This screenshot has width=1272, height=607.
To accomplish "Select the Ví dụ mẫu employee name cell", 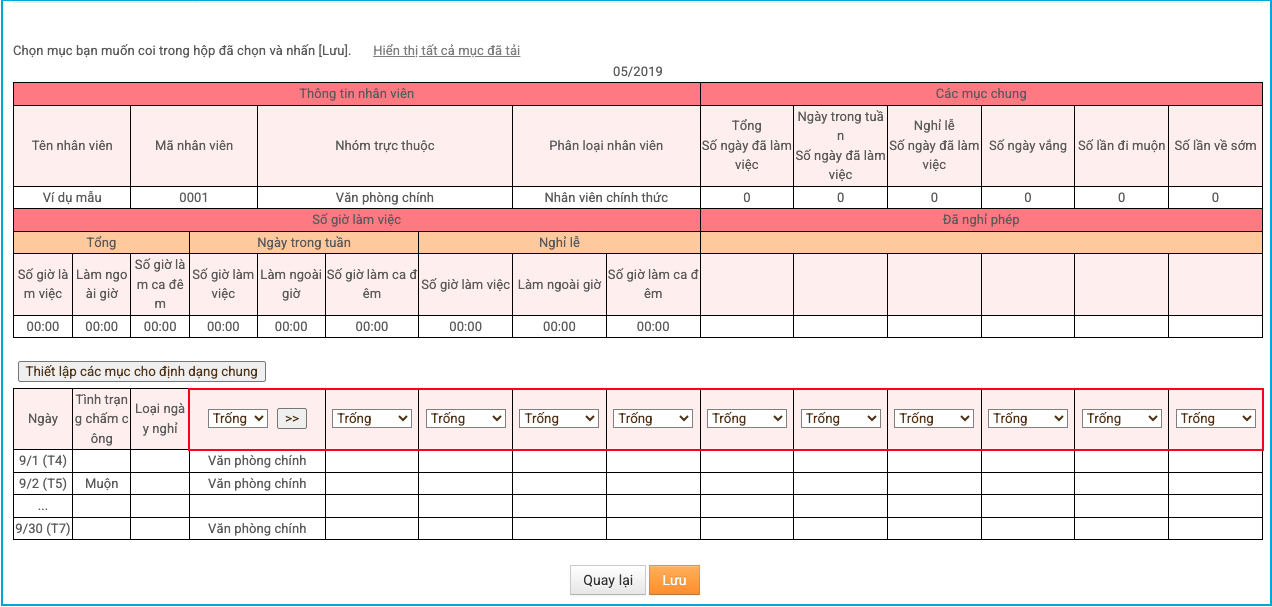I will [72, 198].
